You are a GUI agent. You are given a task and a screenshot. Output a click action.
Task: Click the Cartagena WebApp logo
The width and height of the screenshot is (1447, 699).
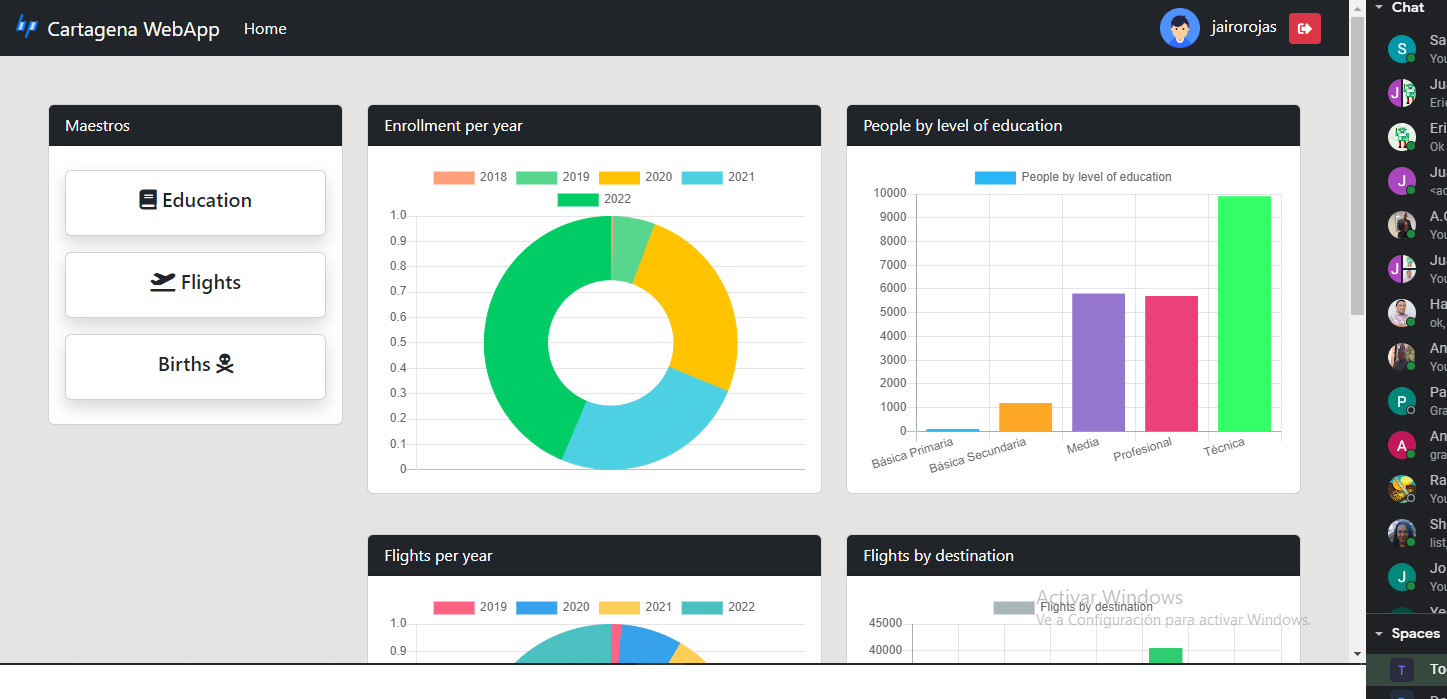point(26,28)
